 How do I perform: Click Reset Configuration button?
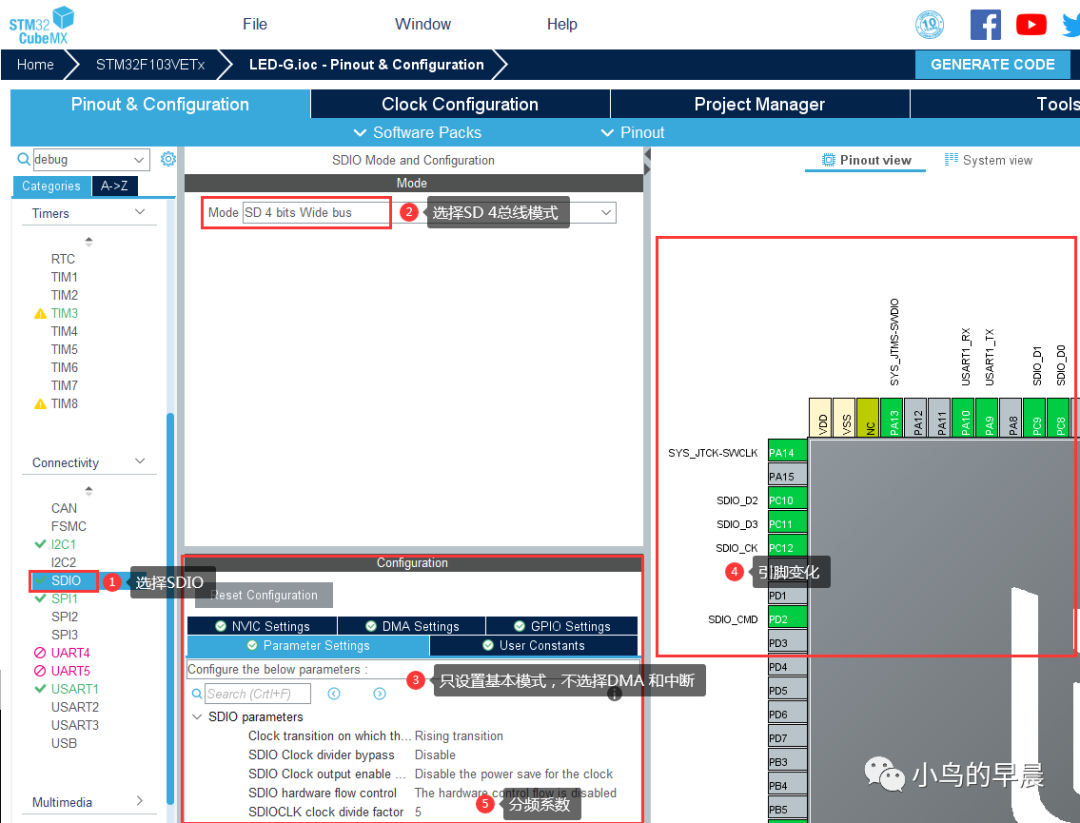click(x=264, y=595)
